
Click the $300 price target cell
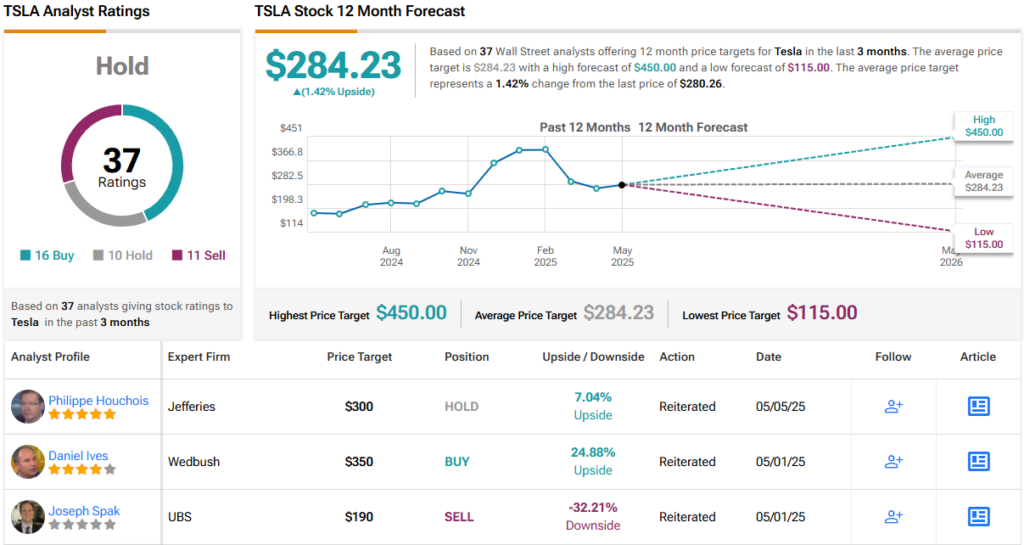click(x=359, y=407)
